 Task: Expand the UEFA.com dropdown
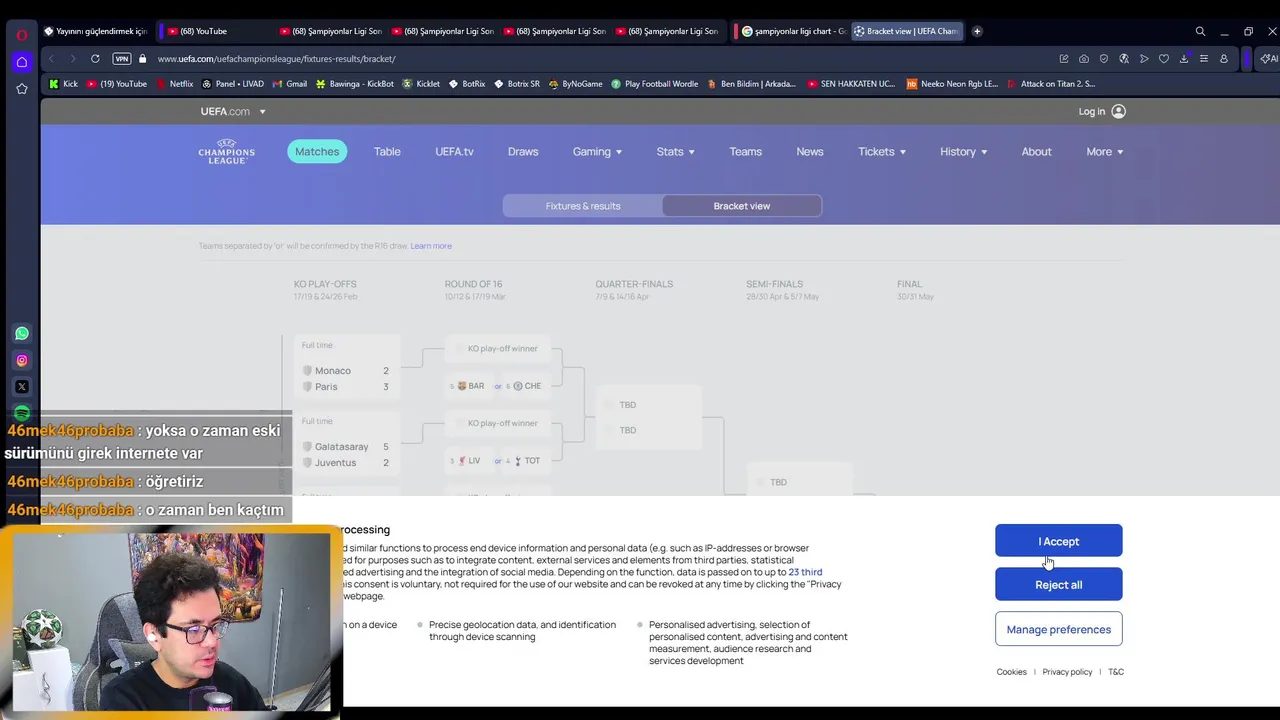(x=233, y=111)
